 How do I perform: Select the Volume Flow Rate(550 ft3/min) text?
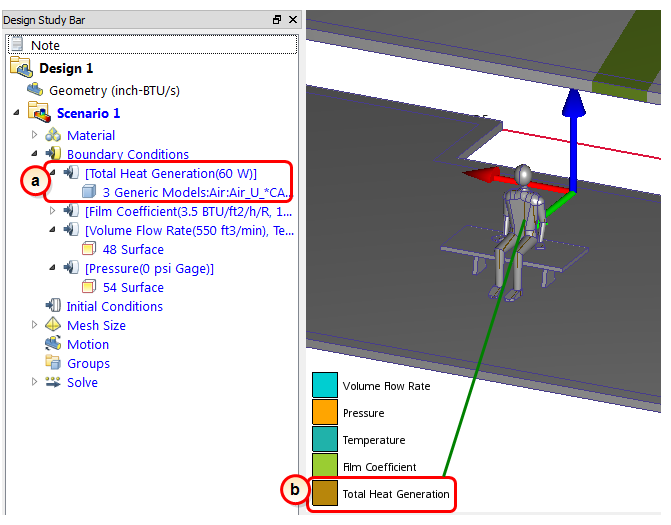pyautogui.click(x=190, y=230)
